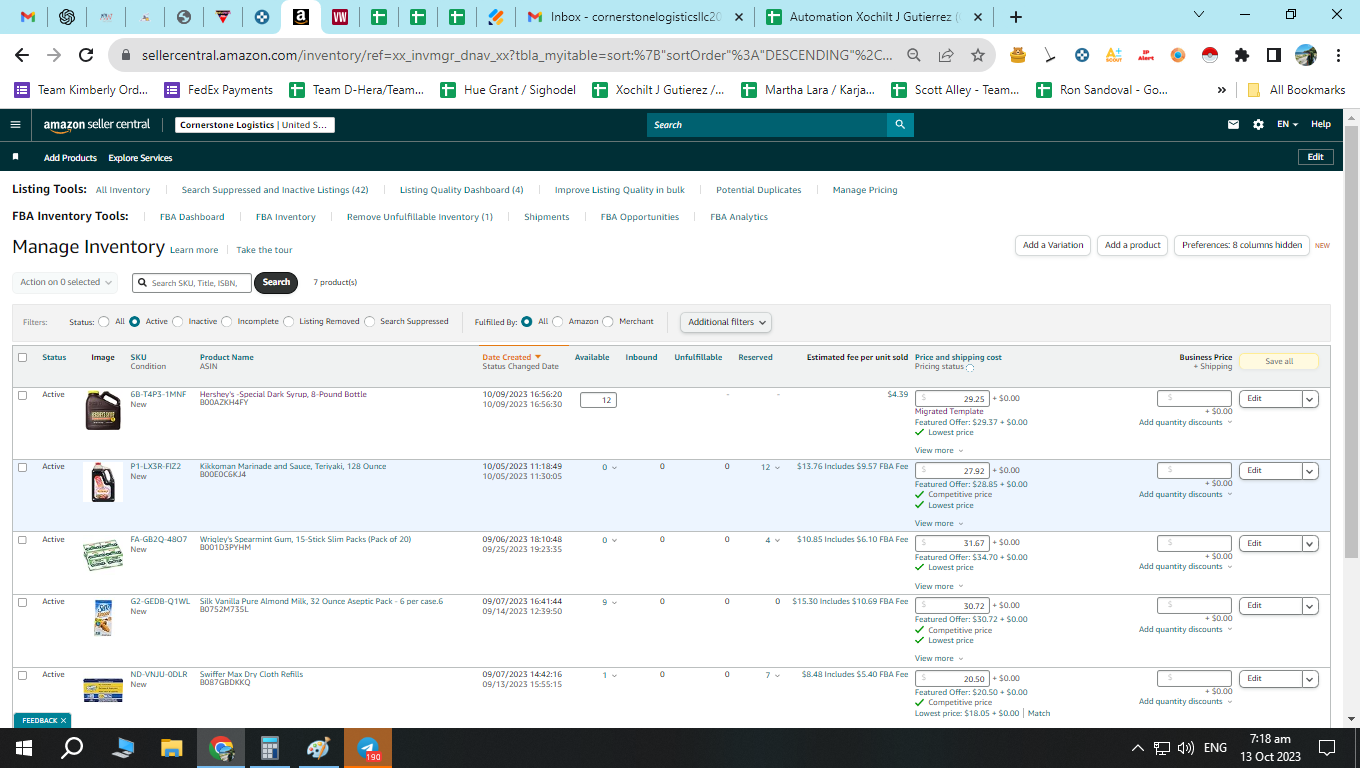The image size is (1360, 768).
Task: Open Chrome side panel icon
Action: coord(1274,55)
